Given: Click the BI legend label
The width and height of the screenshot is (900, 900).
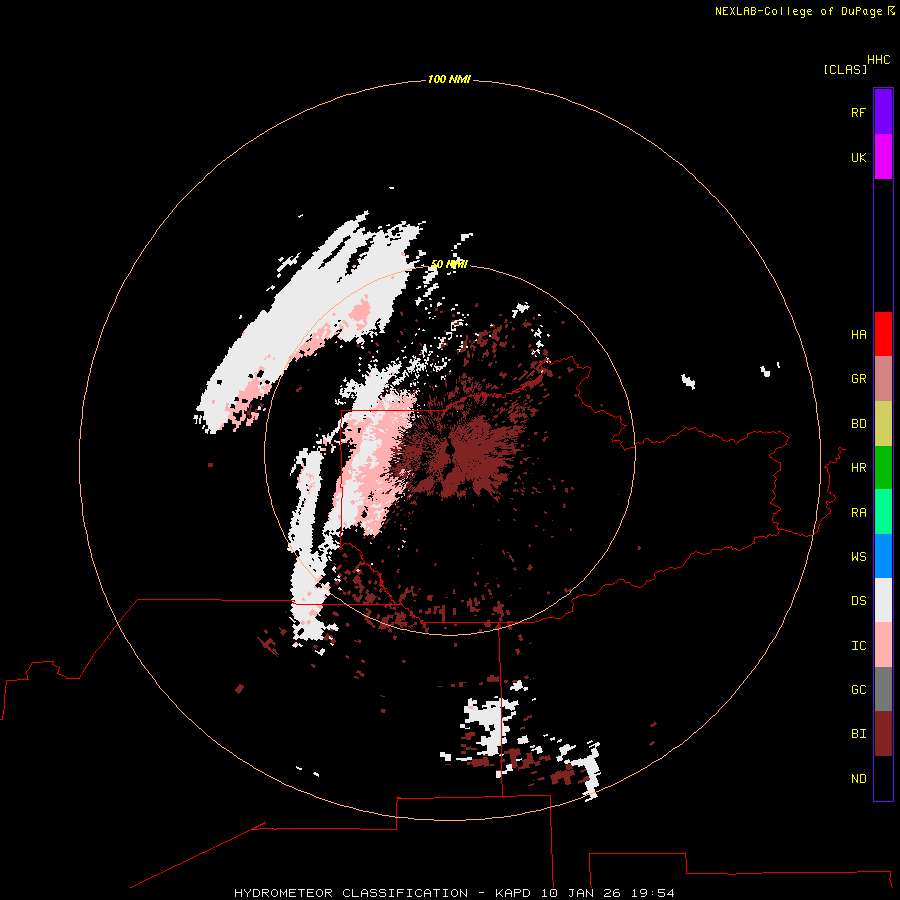Looking at the screenshot, I should 858,734.
